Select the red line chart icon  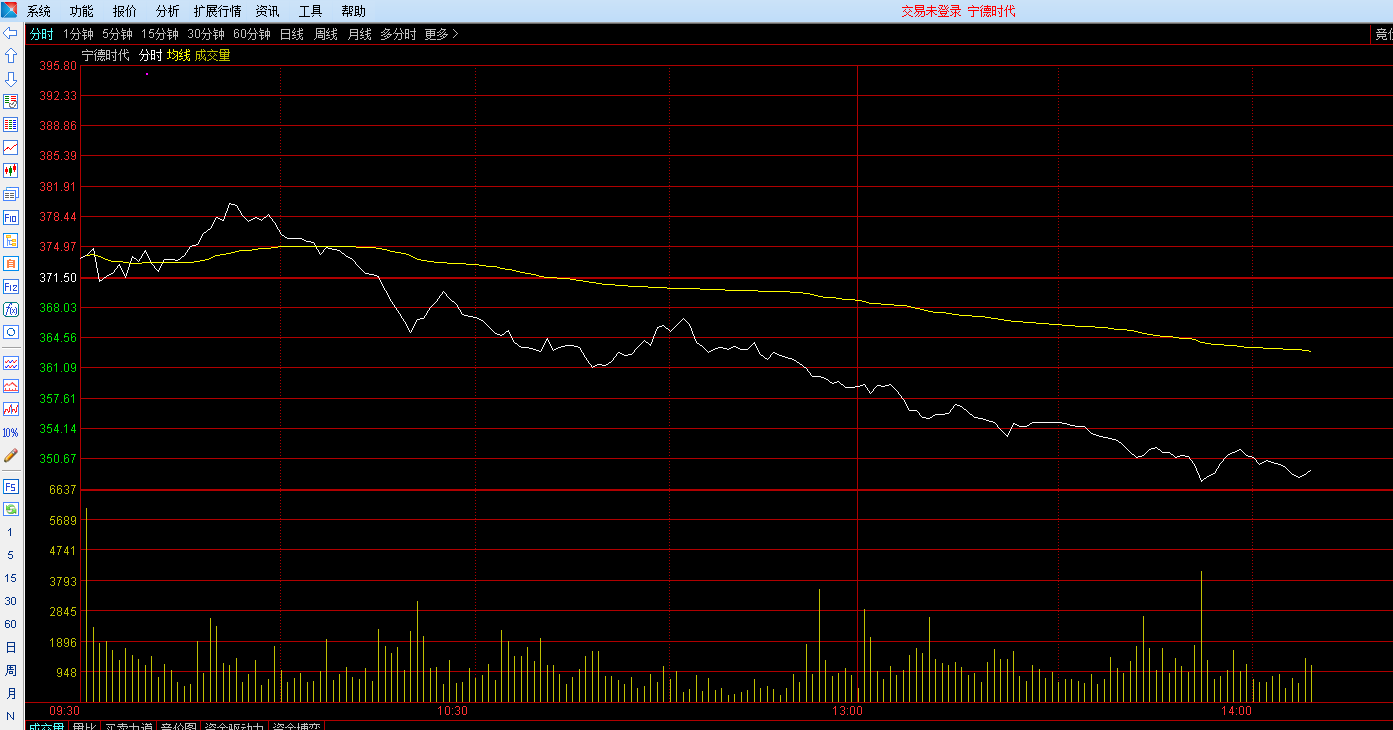coord(11,148)
